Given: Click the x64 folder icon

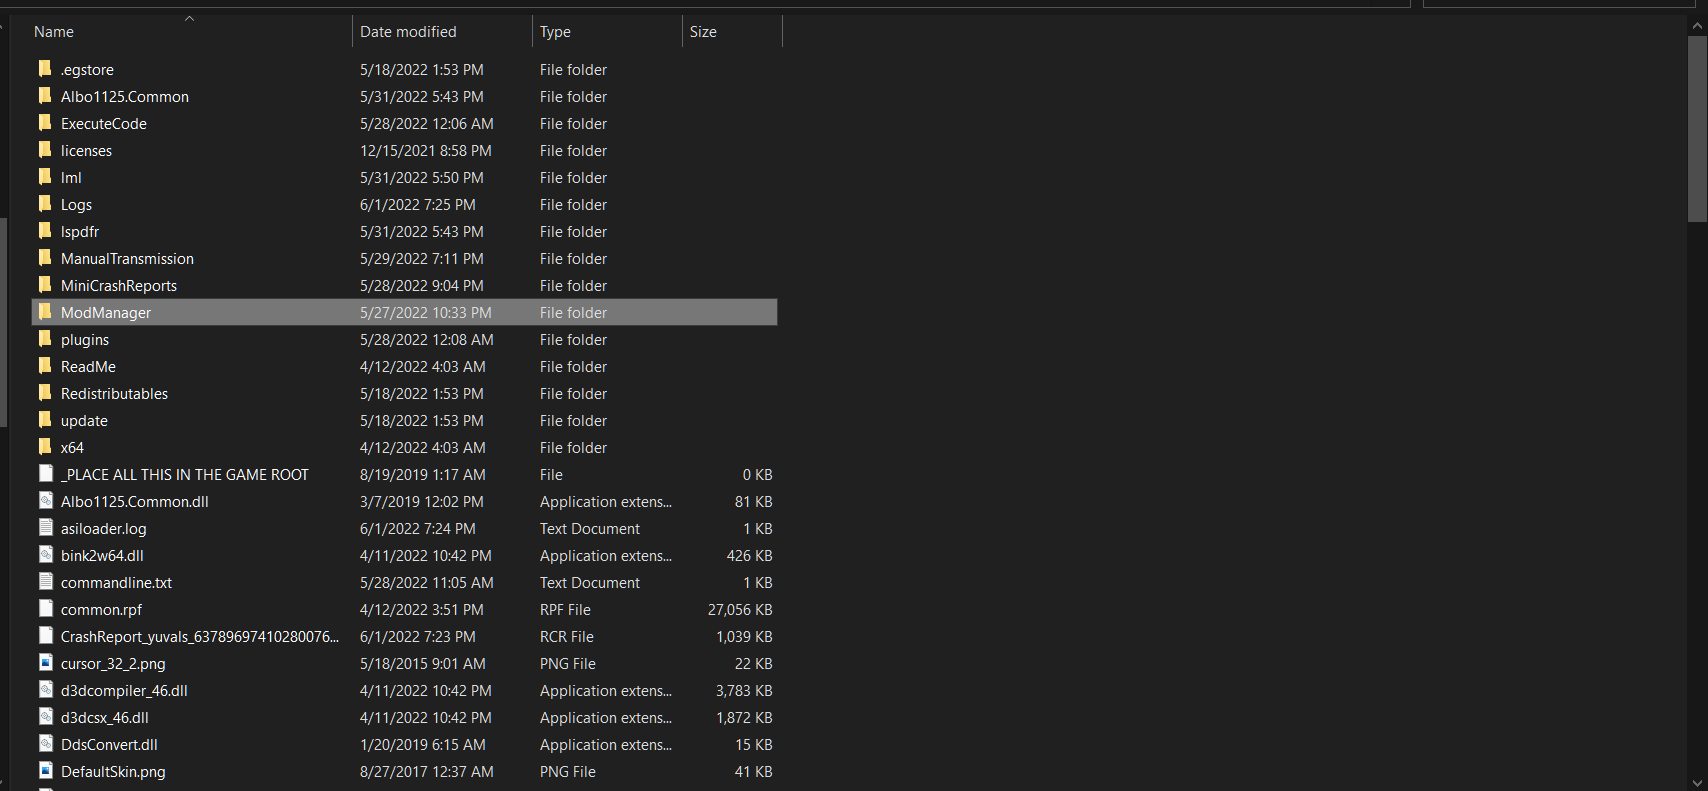Looking at the screenshot, I should (45, 447).
